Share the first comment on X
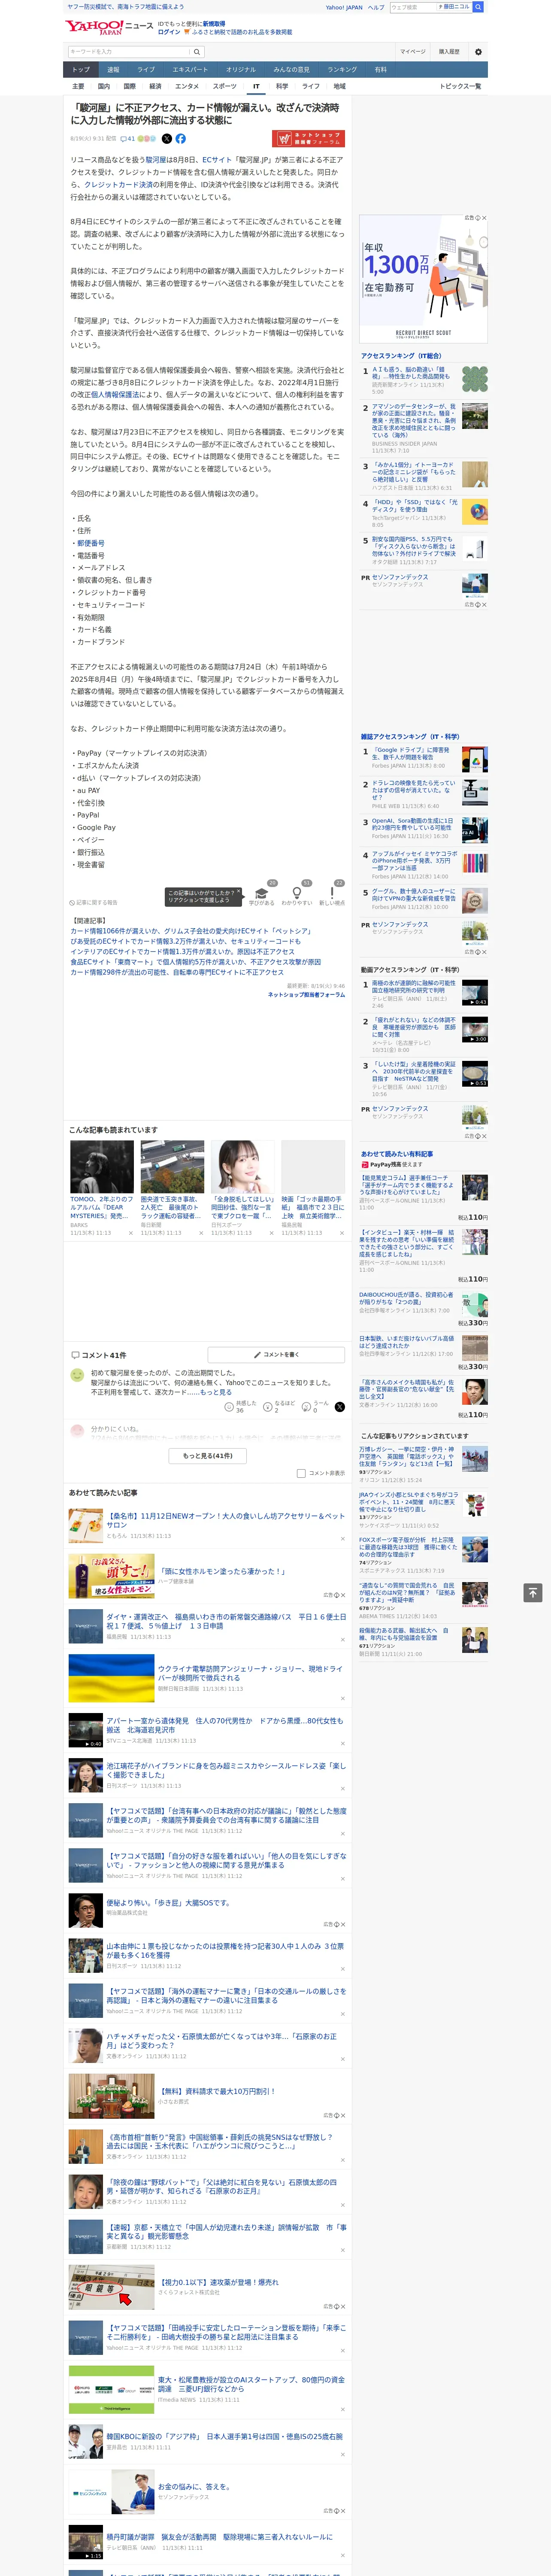 click(340, 1407)
